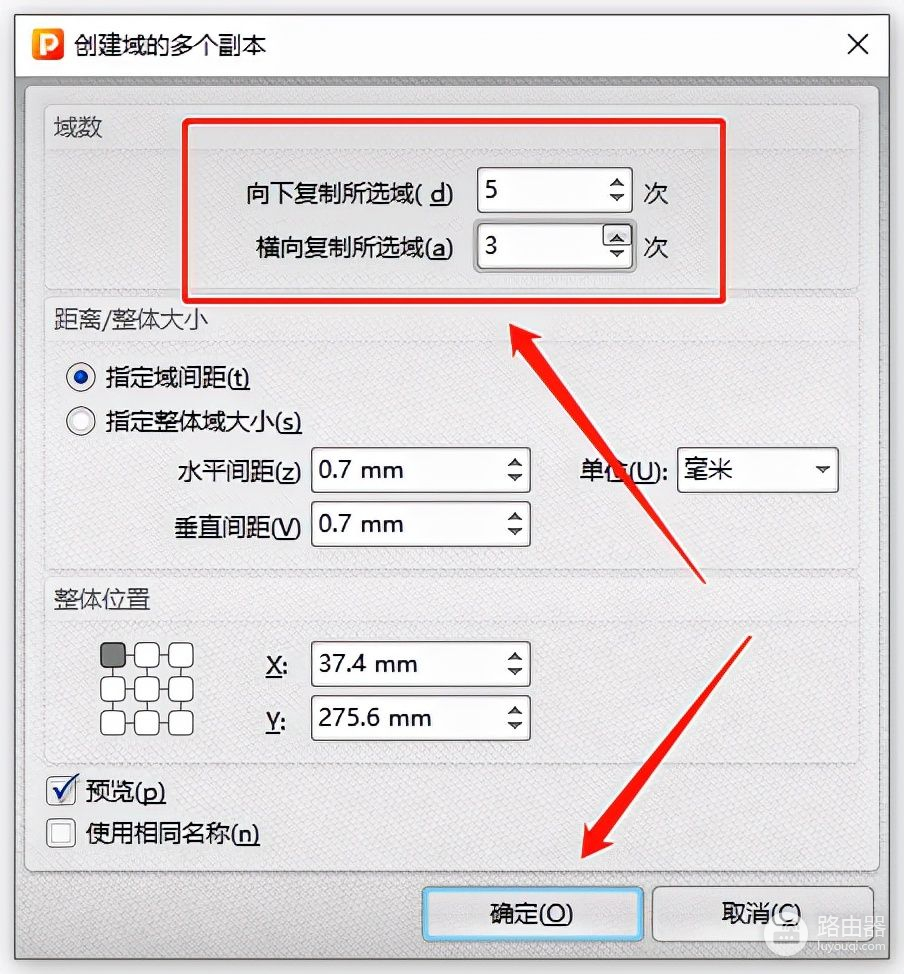Select top-right anchor square in position grid
The image size is (904, 974).
tap(181, 655)
